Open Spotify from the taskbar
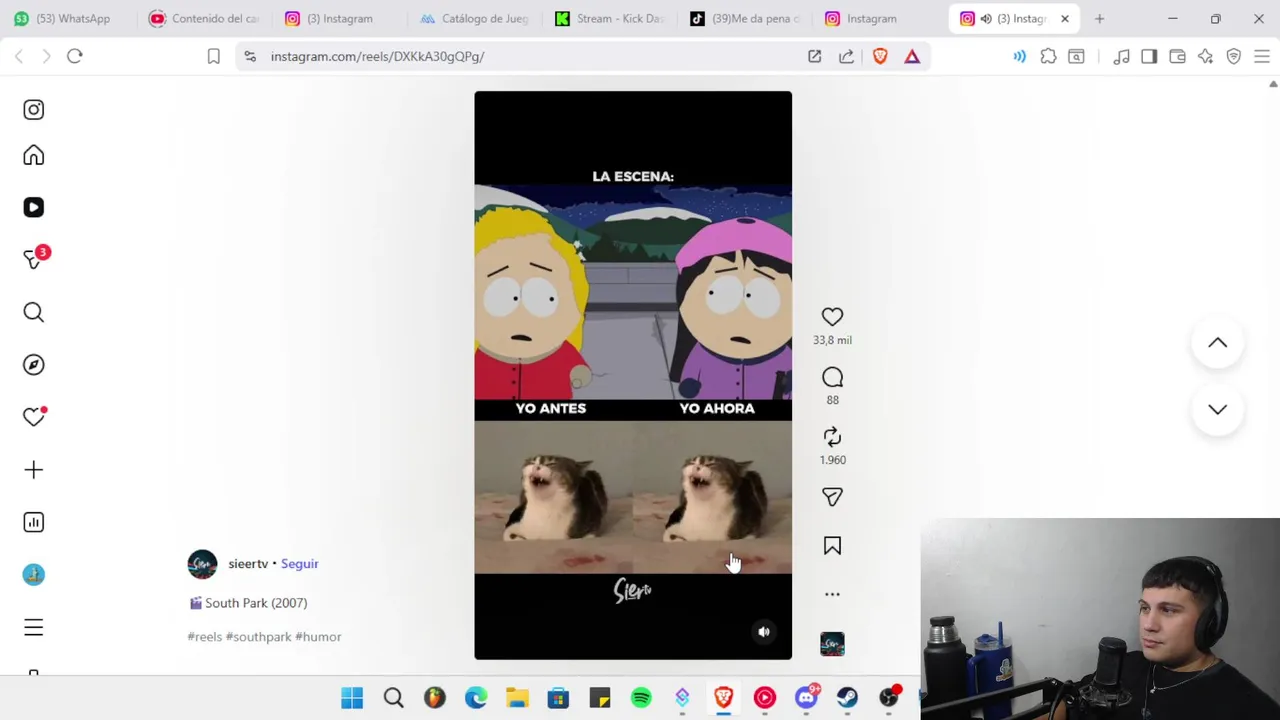The width and height of the screenshot is (1280, 720). click(641, 698)
